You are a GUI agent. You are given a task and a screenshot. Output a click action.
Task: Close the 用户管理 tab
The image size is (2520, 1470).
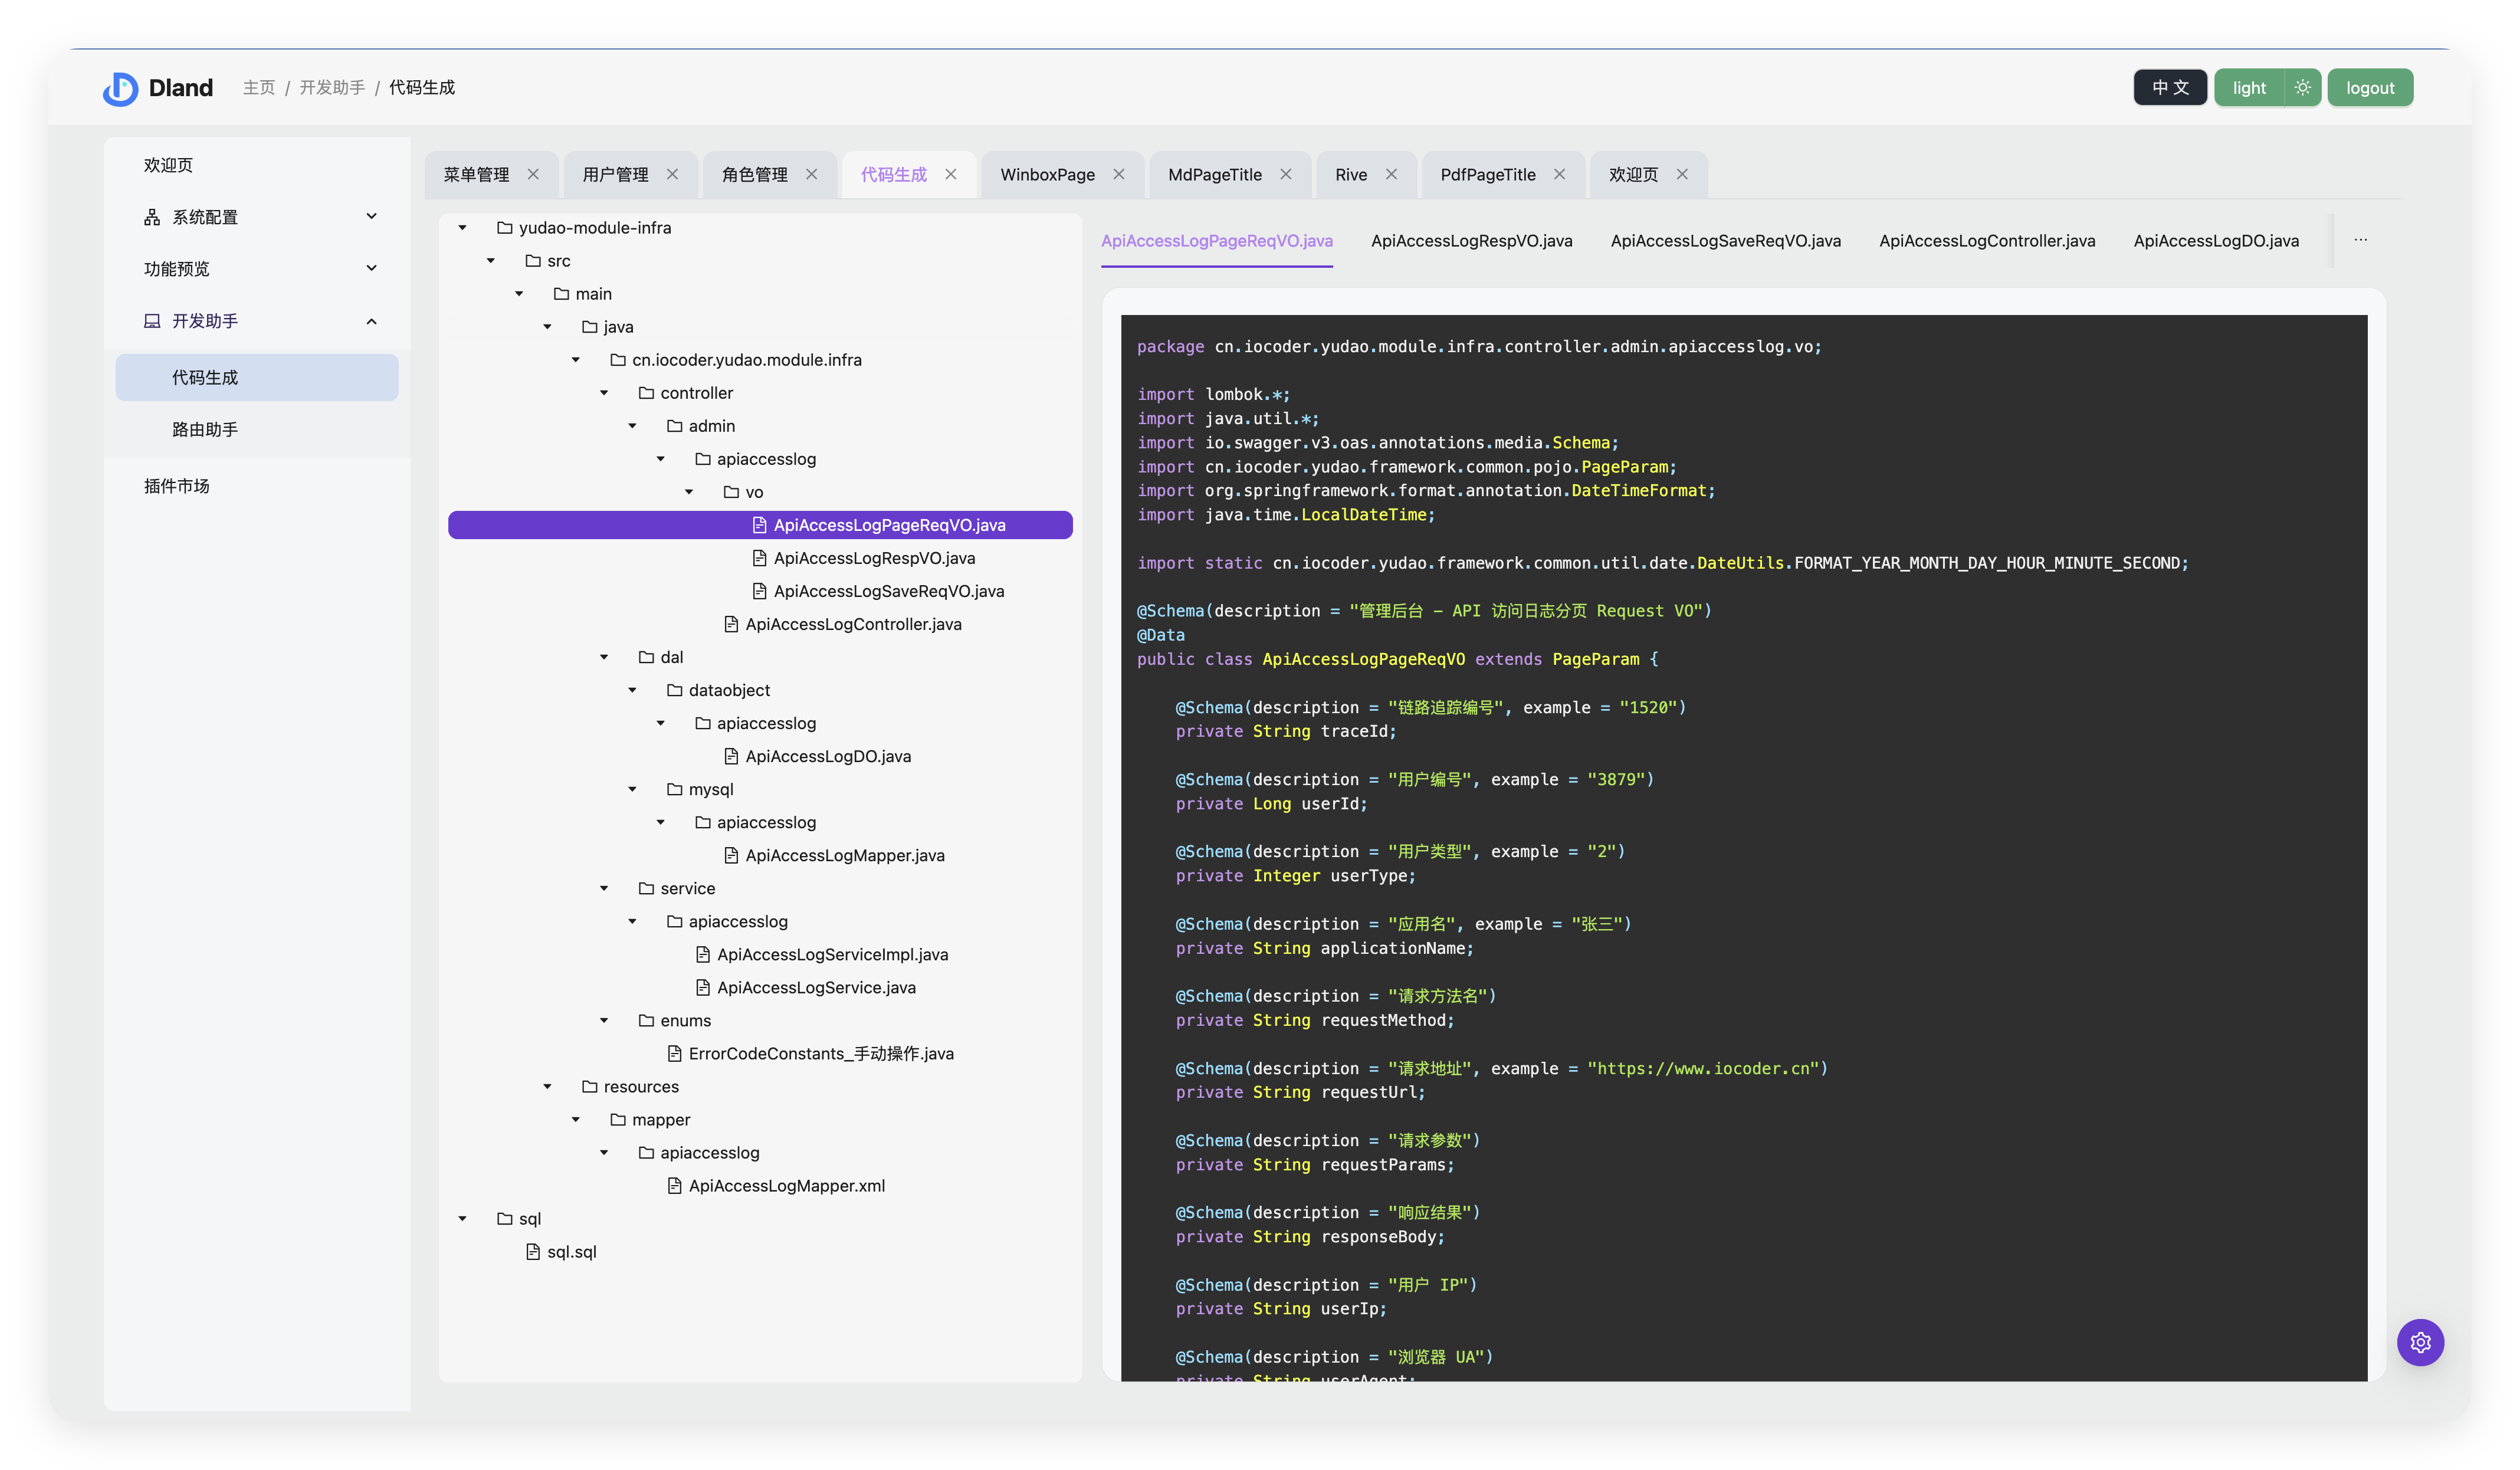tap(672, 174)
